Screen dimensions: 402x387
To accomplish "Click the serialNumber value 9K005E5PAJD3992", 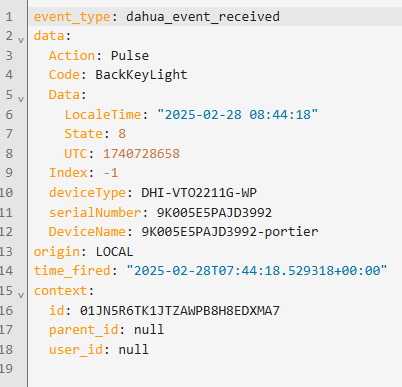I will [214, 212].
